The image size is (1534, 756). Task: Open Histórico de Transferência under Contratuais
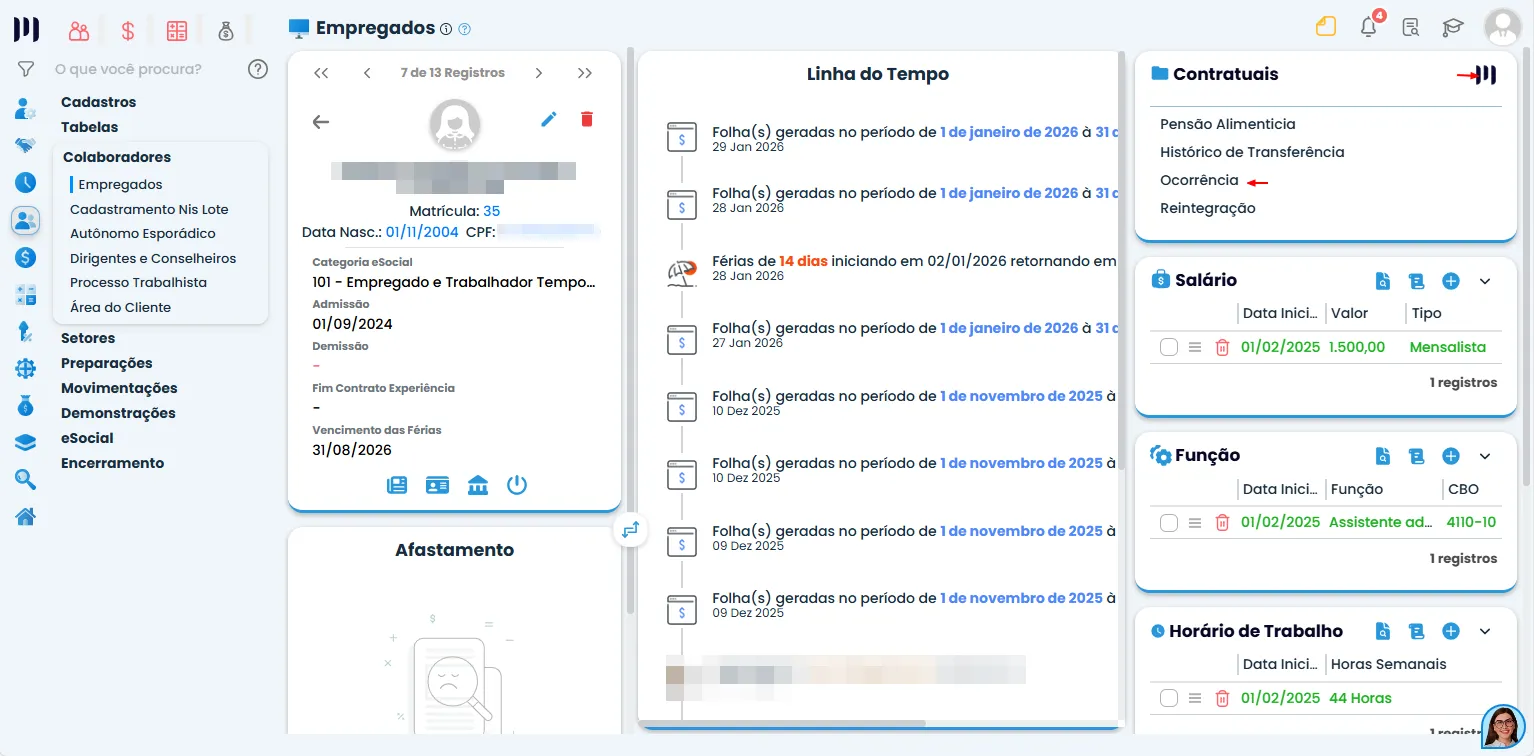[1252, 152]
